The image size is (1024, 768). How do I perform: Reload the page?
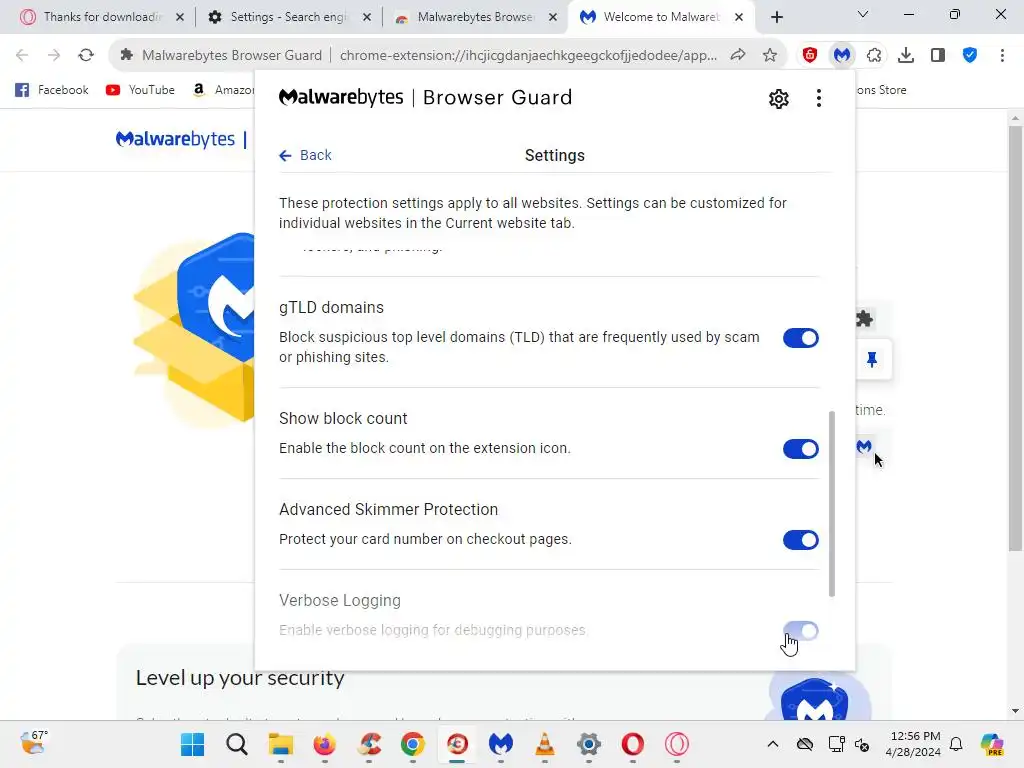86,56
